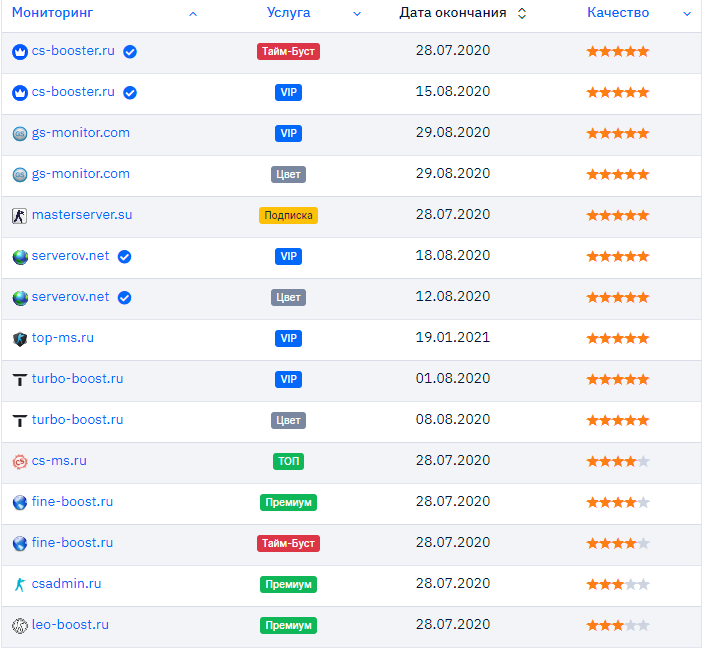Open the csadmin.ru link
702x648 pixels.
pyautogui.click(x=66, y=584)
